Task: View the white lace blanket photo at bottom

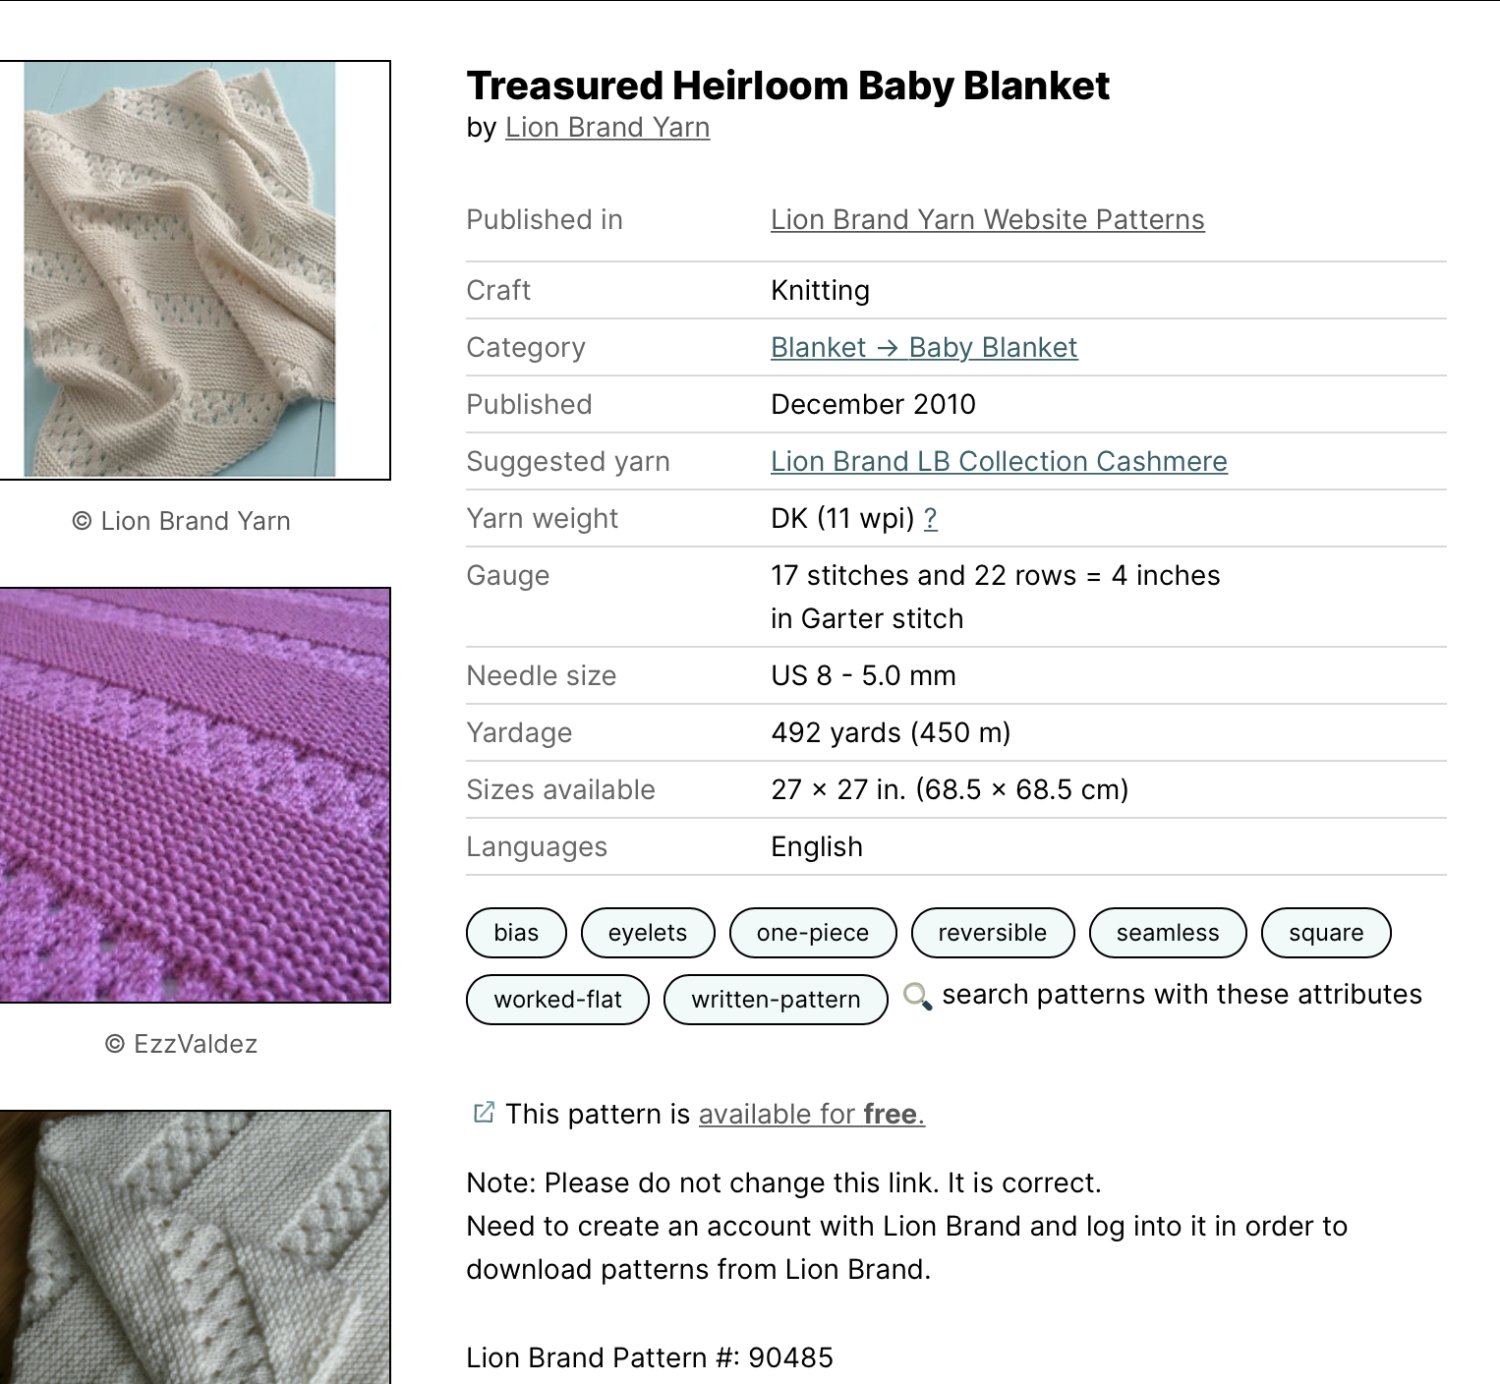Action: 195,1247
